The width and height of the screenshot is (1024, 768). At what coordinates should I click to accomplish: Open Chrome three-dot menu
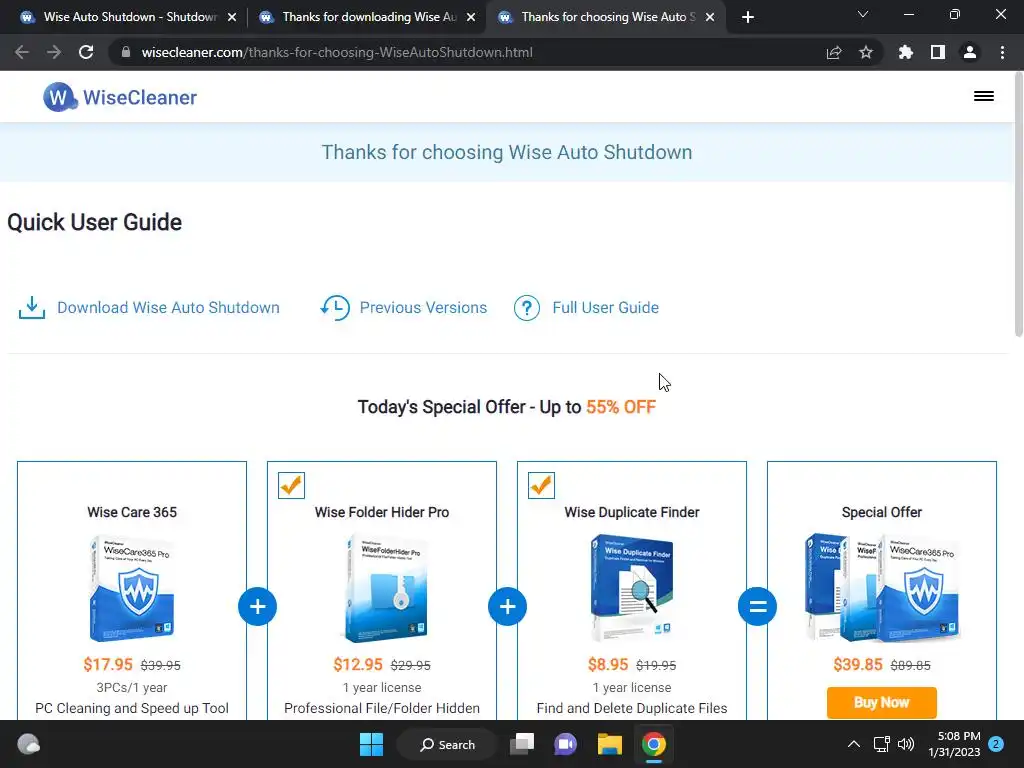pyautogui.click(x=1002, y=52)
